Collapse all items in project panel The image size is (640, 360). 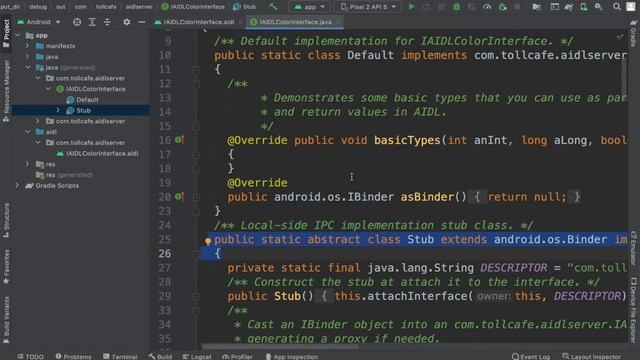[x=107, y=22]
